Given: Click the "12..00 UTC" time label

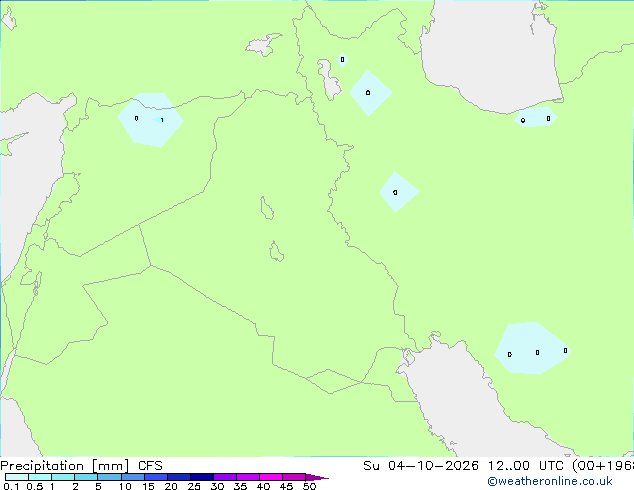Looking at the screenshot, I should coord(525,466).
